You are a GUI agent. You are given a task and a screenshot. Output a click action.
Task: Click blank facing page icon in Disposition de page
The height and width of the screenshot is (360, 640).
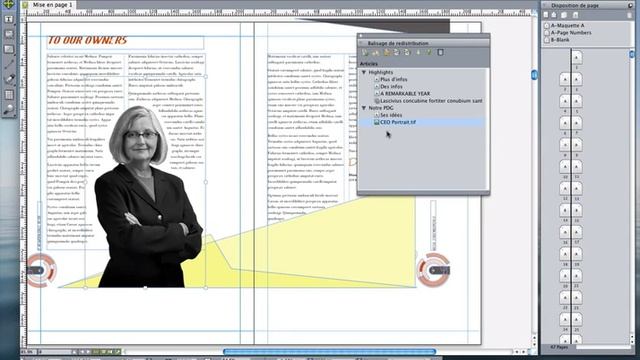(554, 15)
